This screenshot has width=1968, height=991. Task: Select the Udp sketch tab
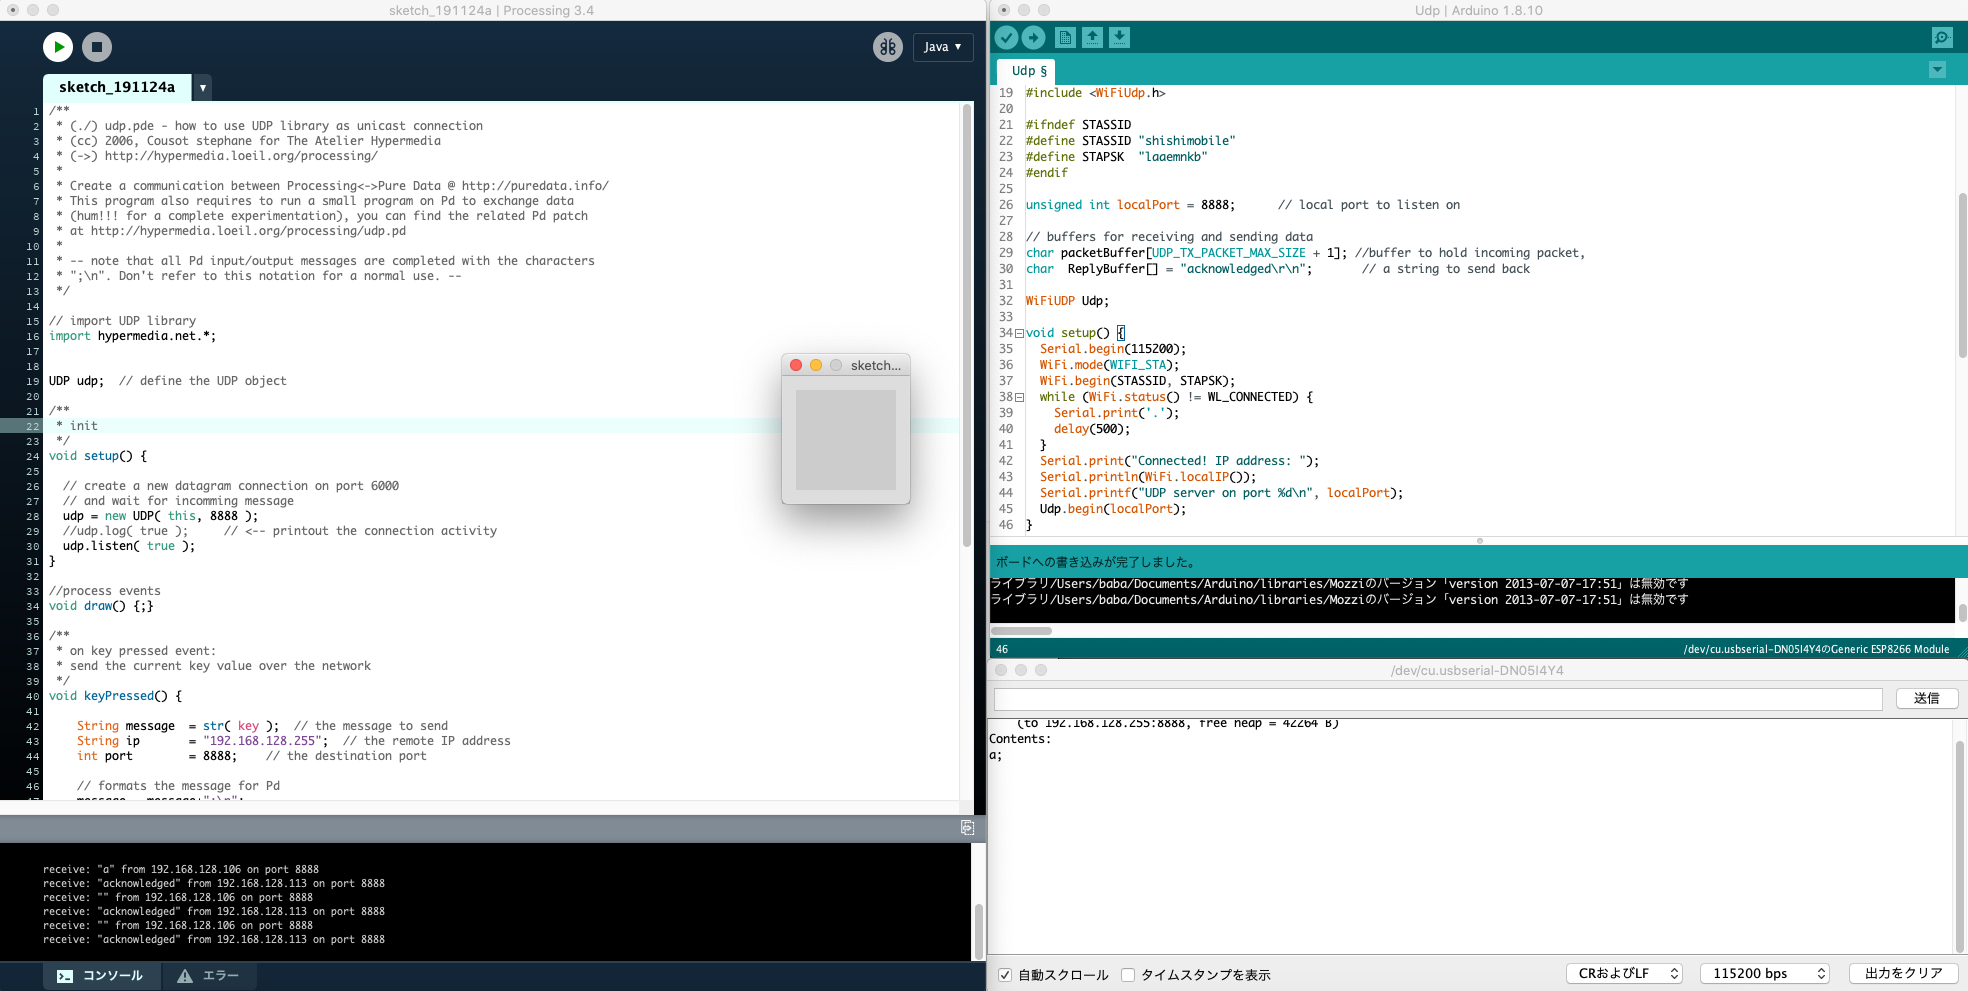[x=1028, y=71]
